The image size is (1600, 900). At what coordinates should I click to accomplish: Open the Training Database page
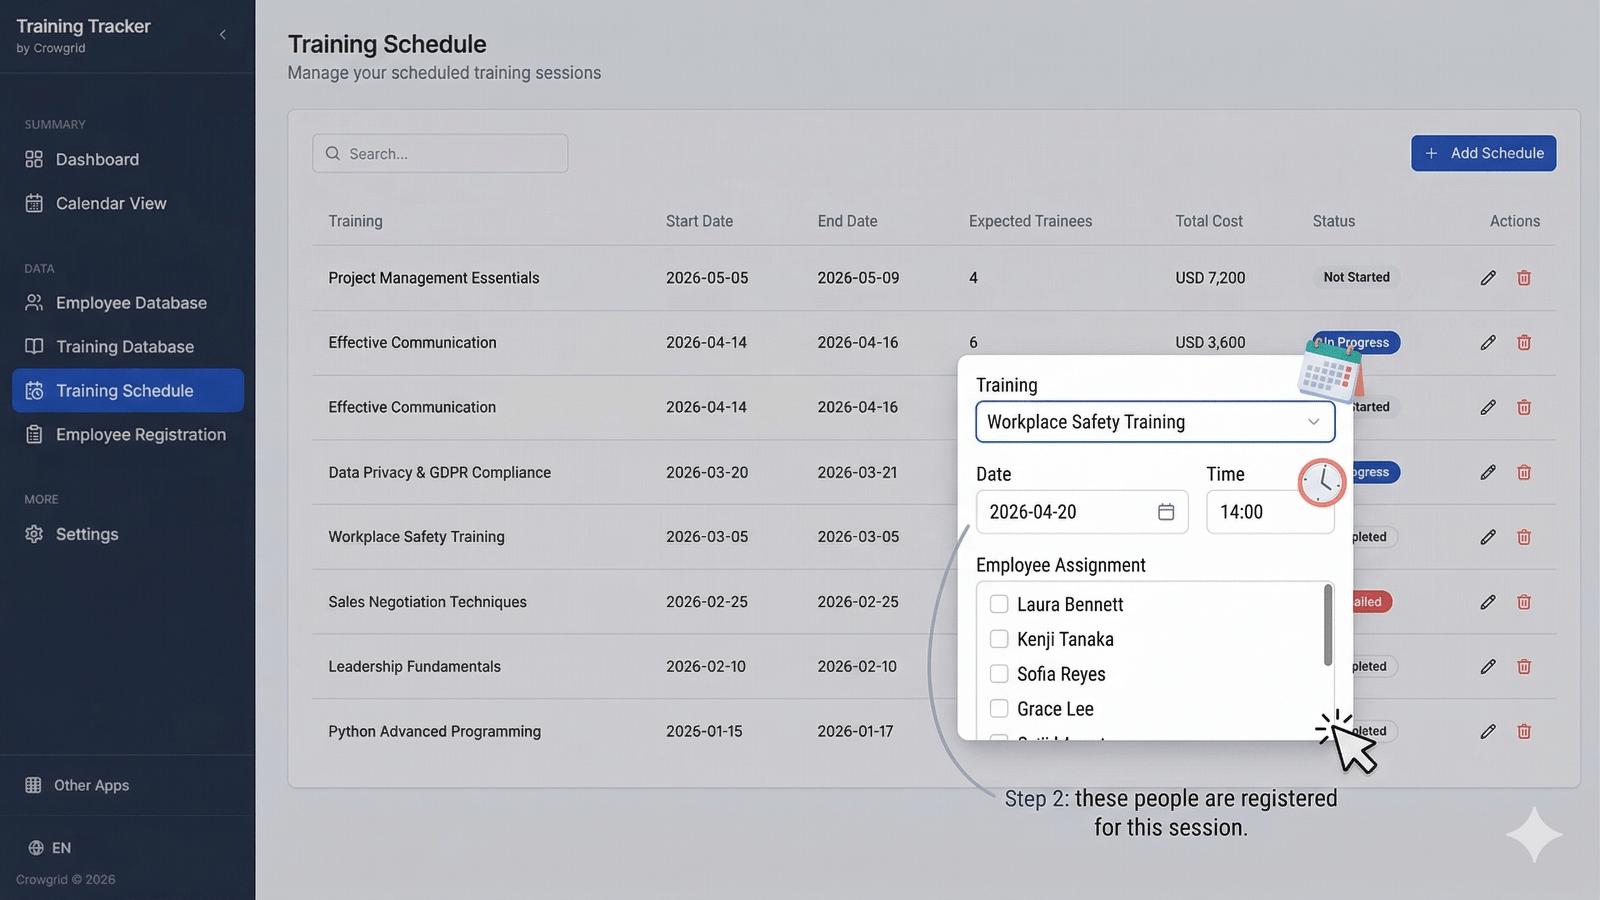pyautogui.click(x=128, y=347)
